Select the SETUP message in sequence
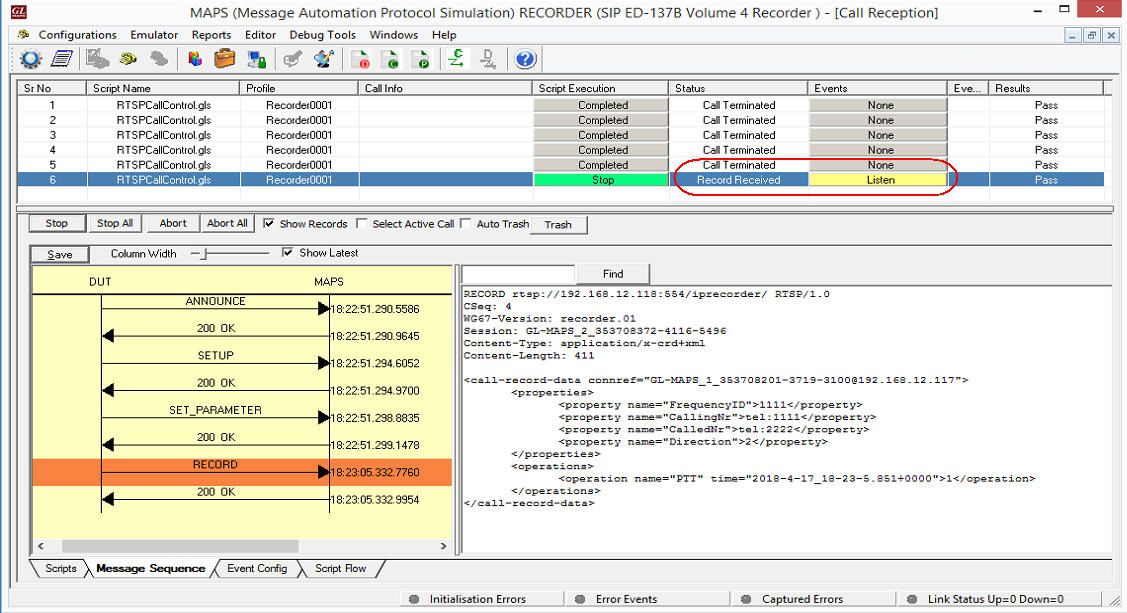 pyautogui.click(x=216, y=356)
